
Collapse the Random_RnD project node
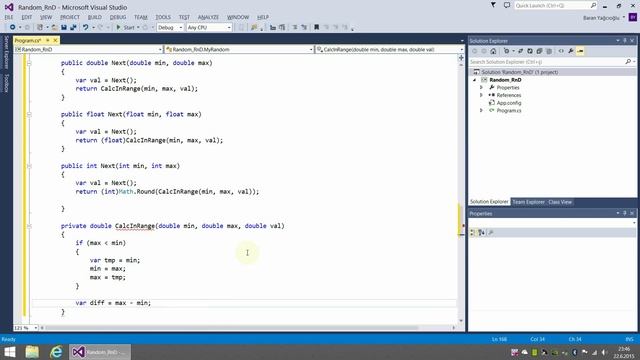tap(475, 80)
